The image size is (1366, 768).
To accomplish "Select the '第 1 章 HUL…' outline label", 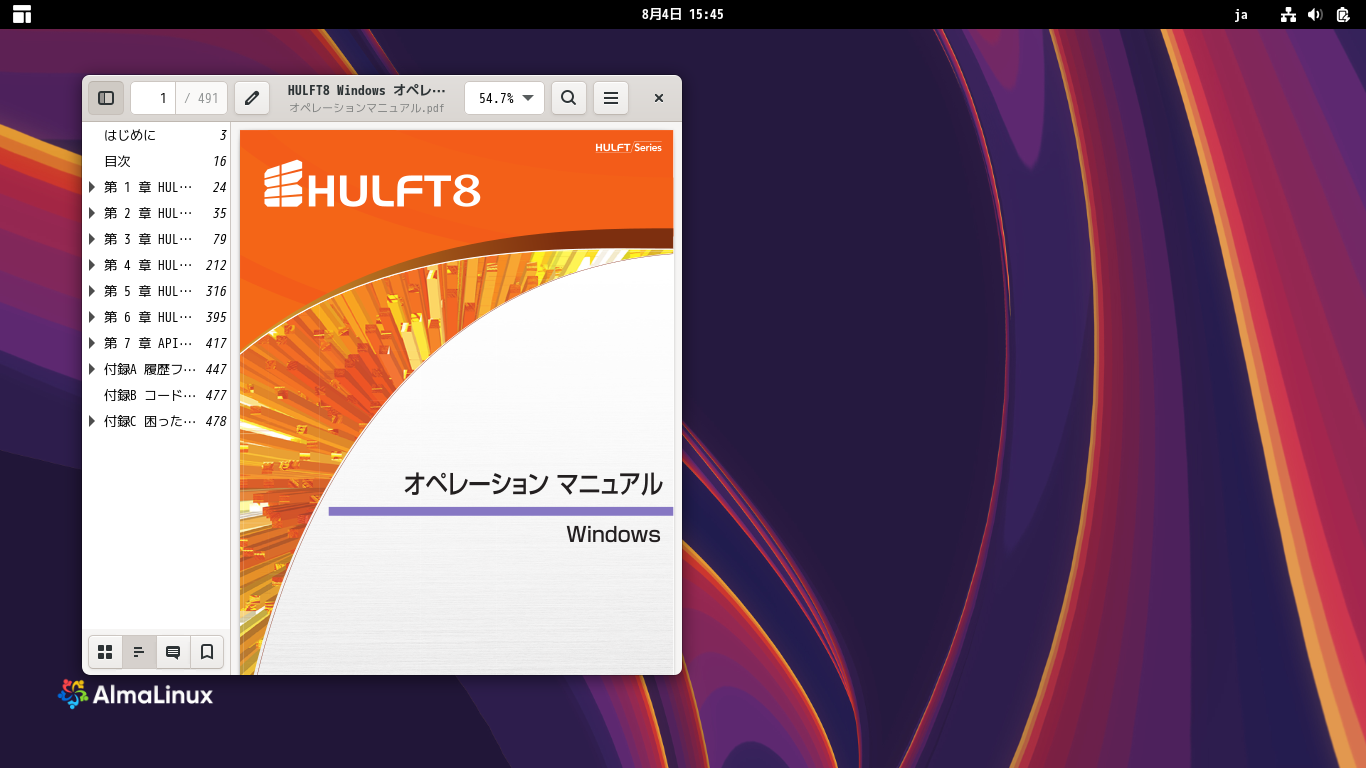I will click(x=148, y=187).
